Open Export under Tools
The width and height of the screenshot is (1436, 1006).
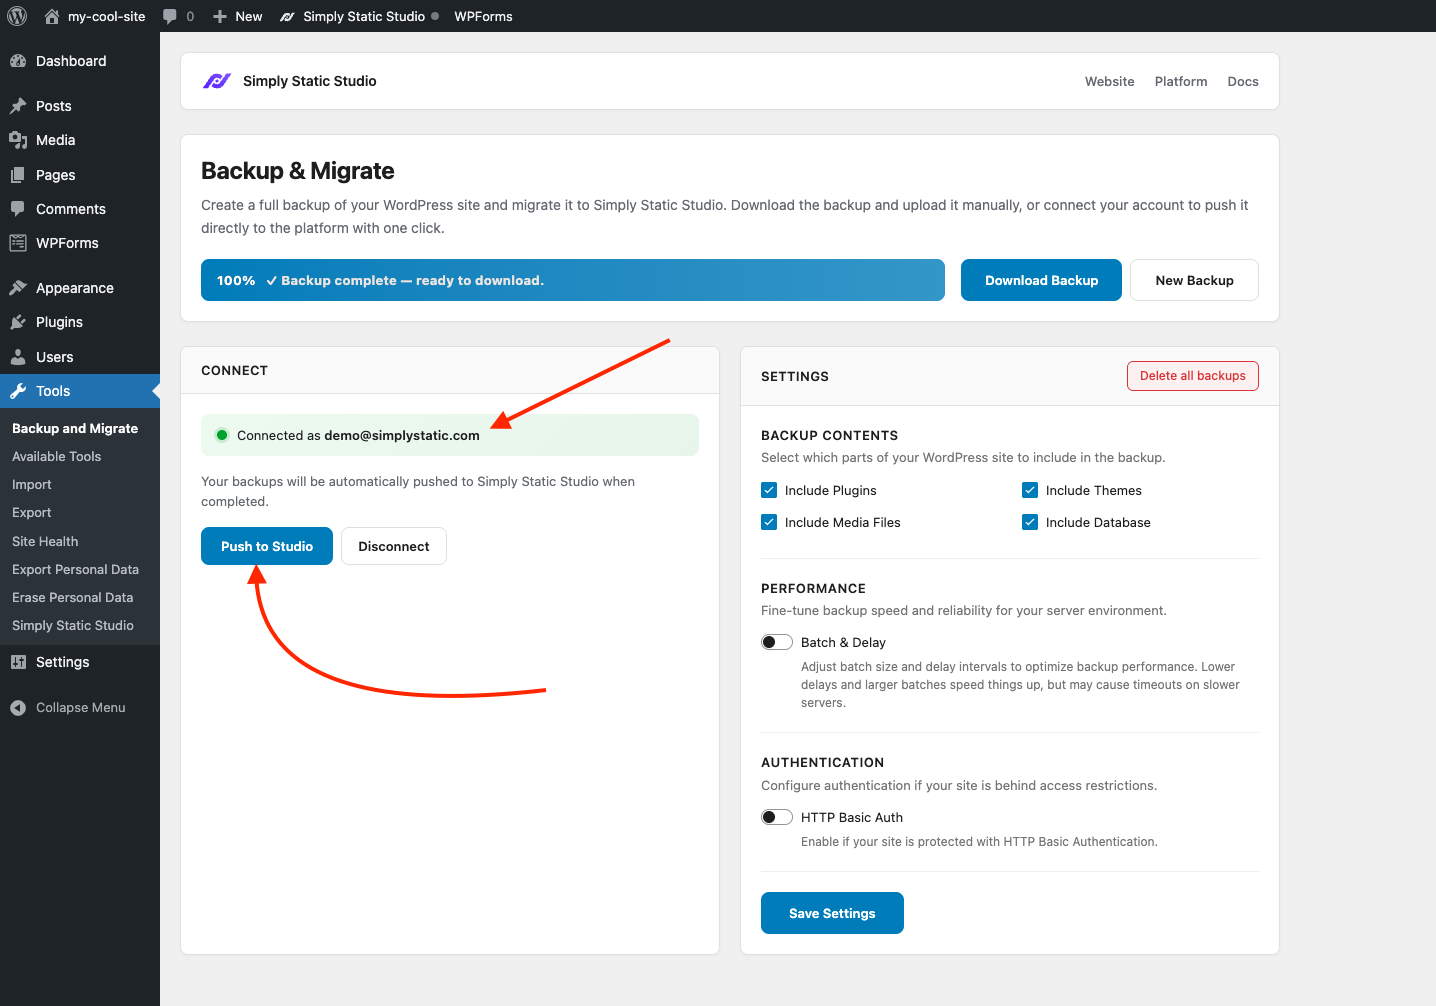tap(32, 512)
